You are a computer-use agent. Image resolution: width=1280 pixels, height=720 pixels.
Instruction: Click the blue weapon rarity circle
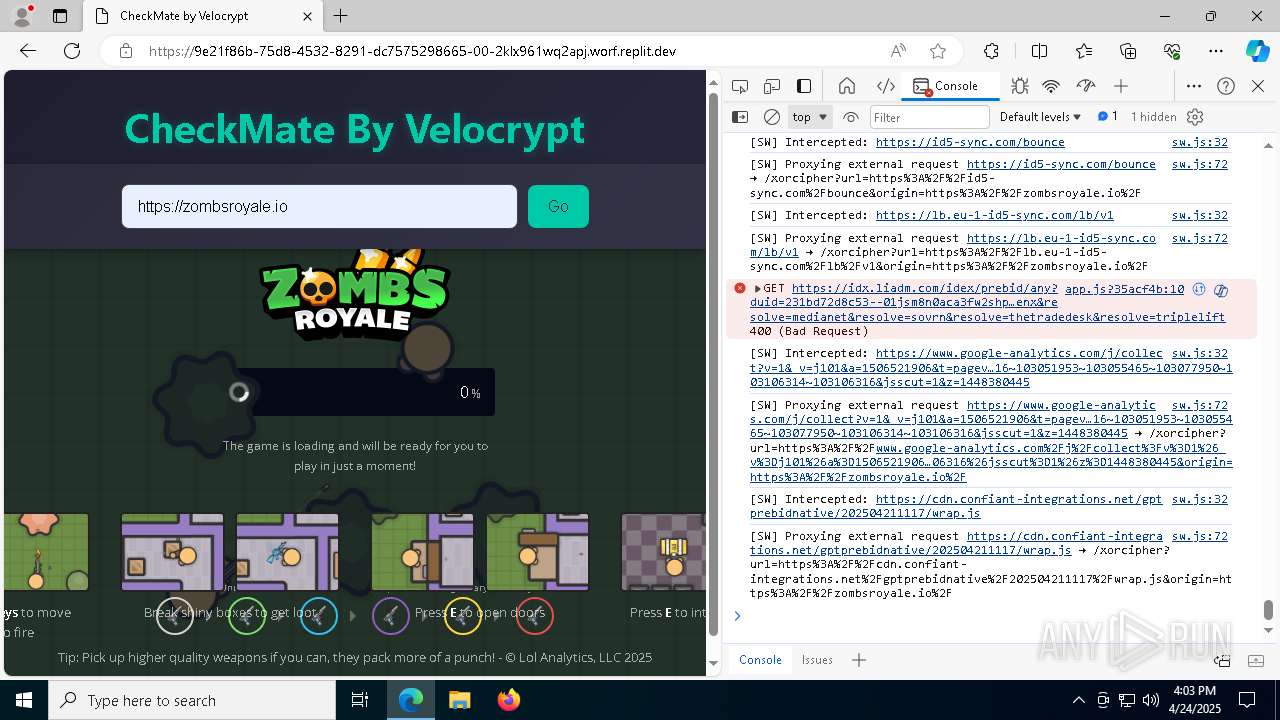(319, 616)
